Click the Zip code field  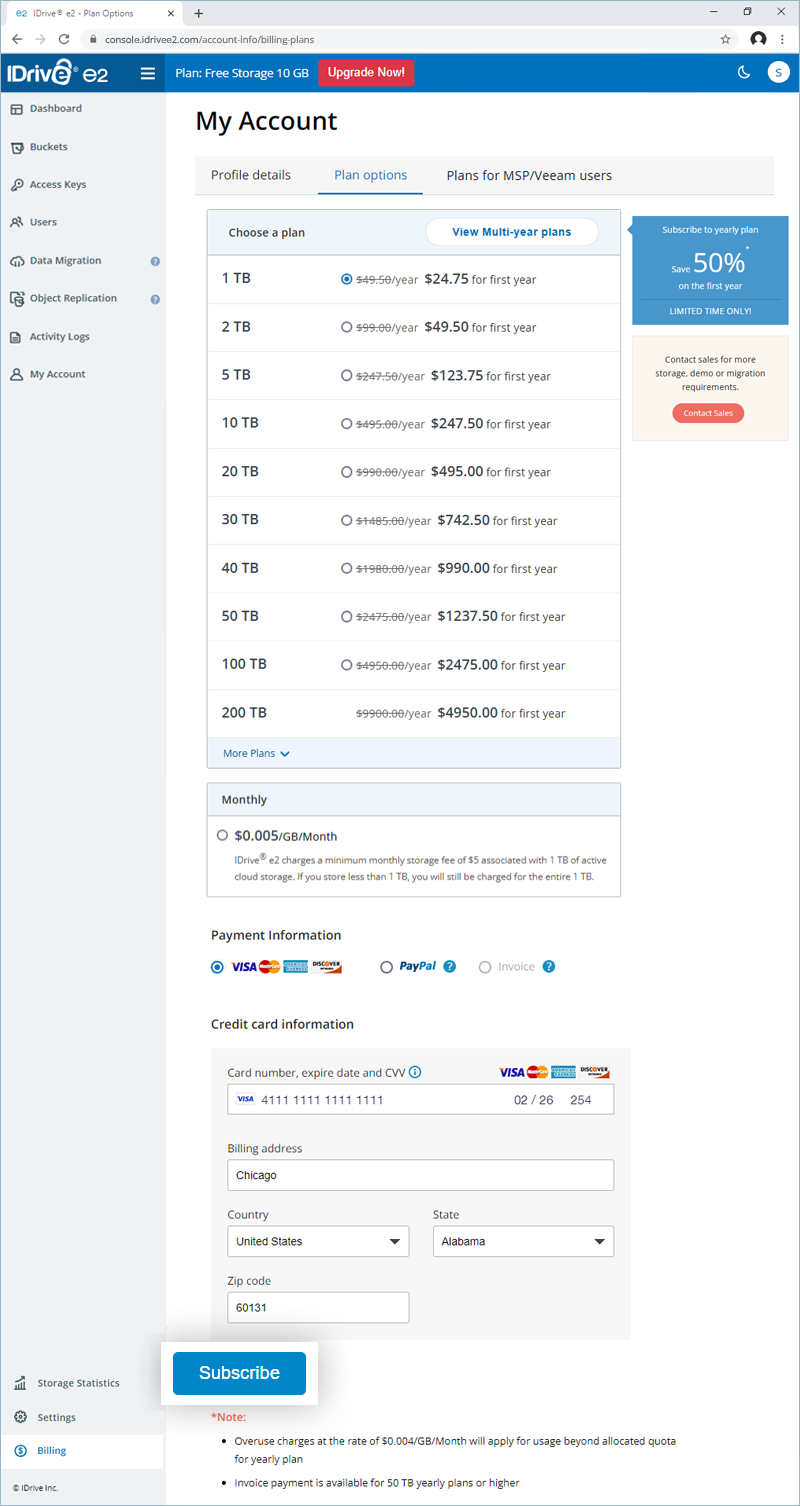tap(318, 1307)
